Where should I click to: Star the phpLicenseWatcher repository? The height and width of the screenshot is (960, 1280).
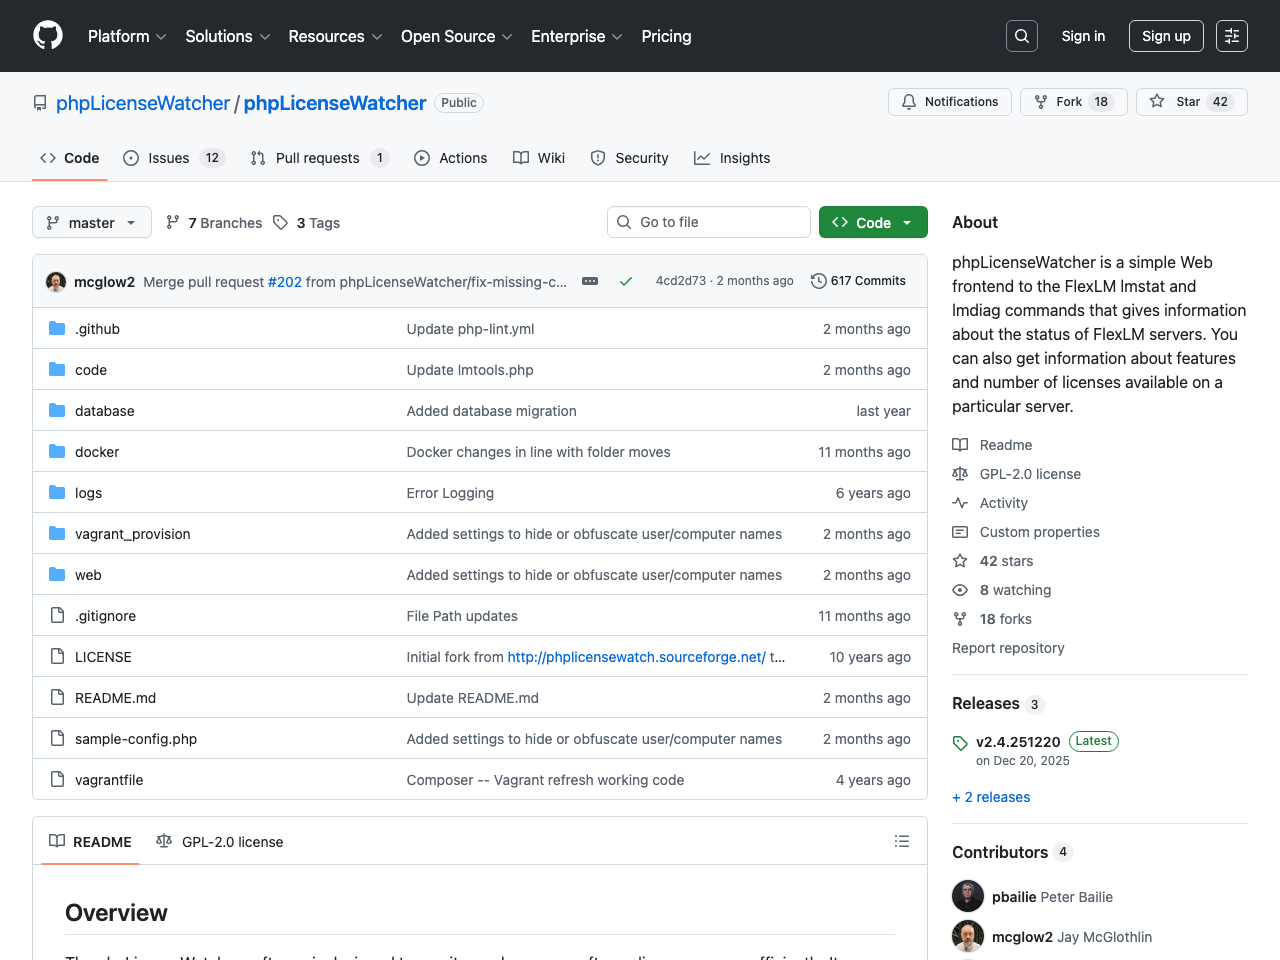click(1191, 101)
